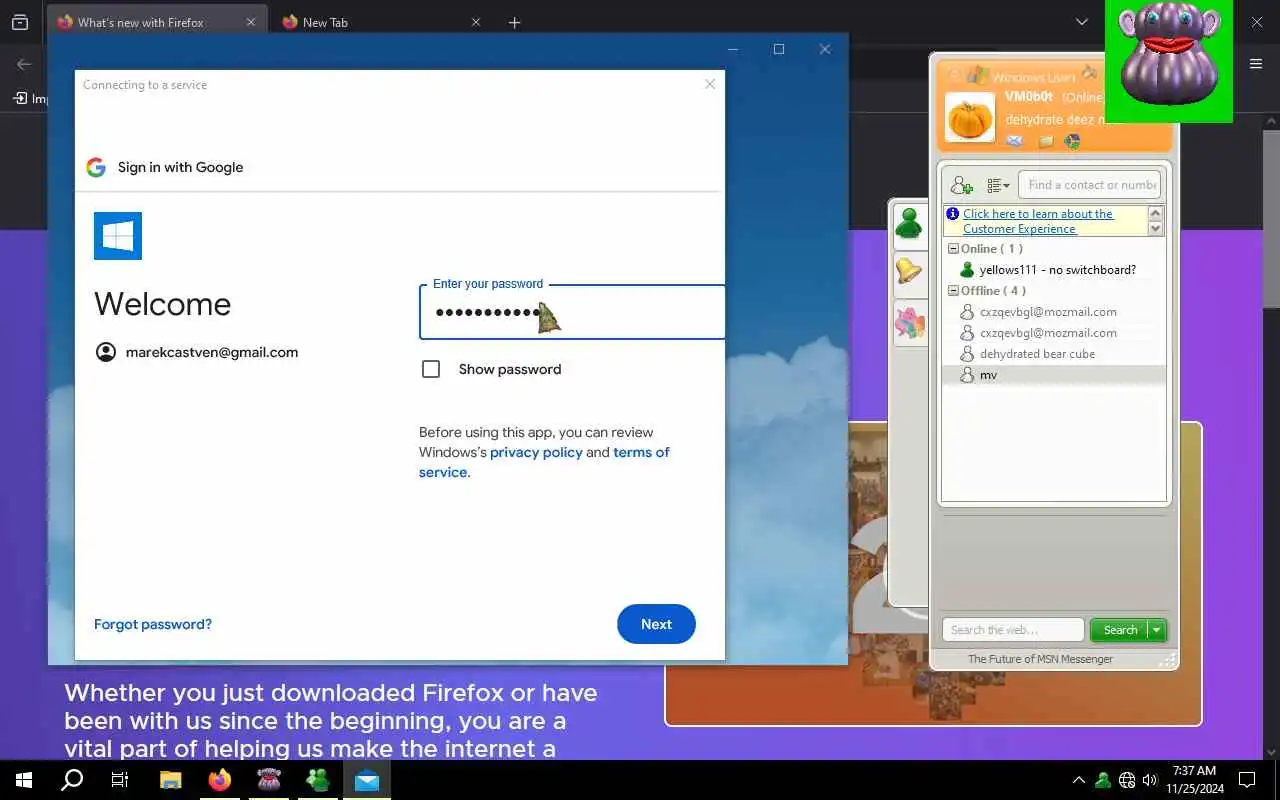Click the notice banner scroll down arrow
Viewport: 1280px width, 800px height.
coord(1156,229)
